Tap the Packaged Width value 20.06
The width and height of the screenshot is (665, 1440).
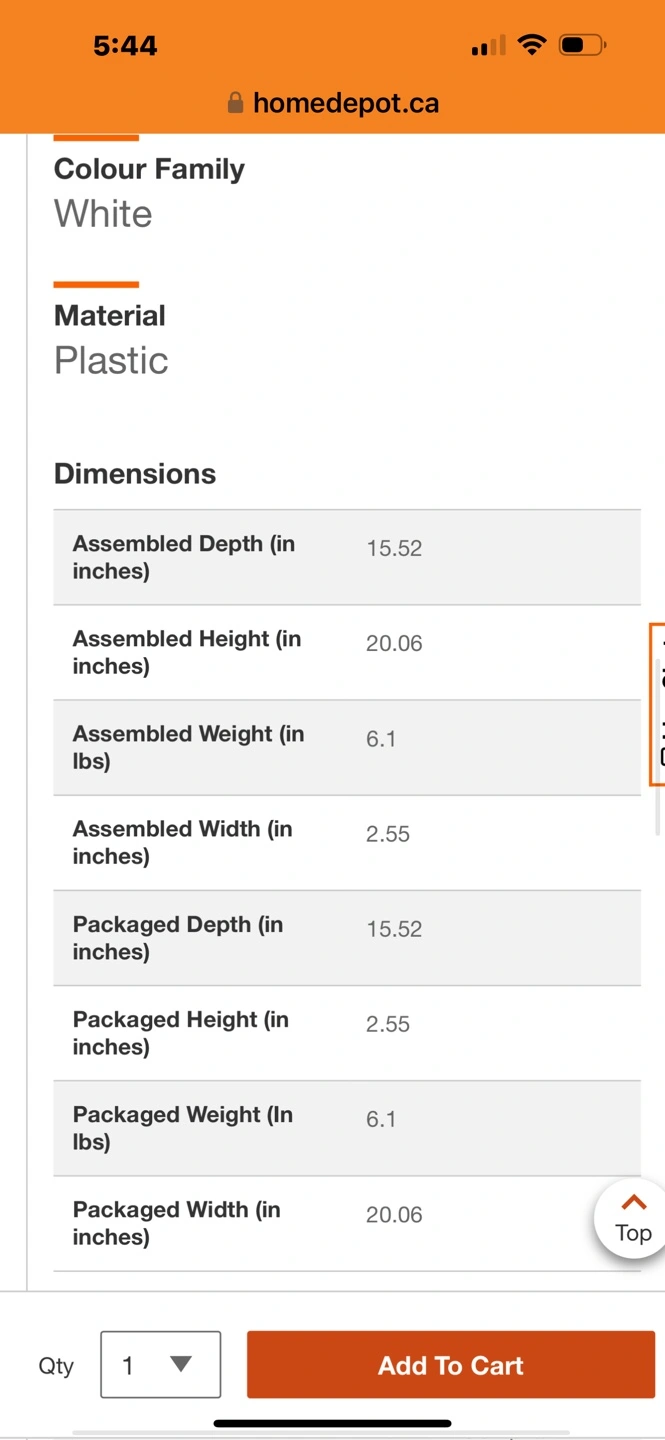coord(394,1214)
